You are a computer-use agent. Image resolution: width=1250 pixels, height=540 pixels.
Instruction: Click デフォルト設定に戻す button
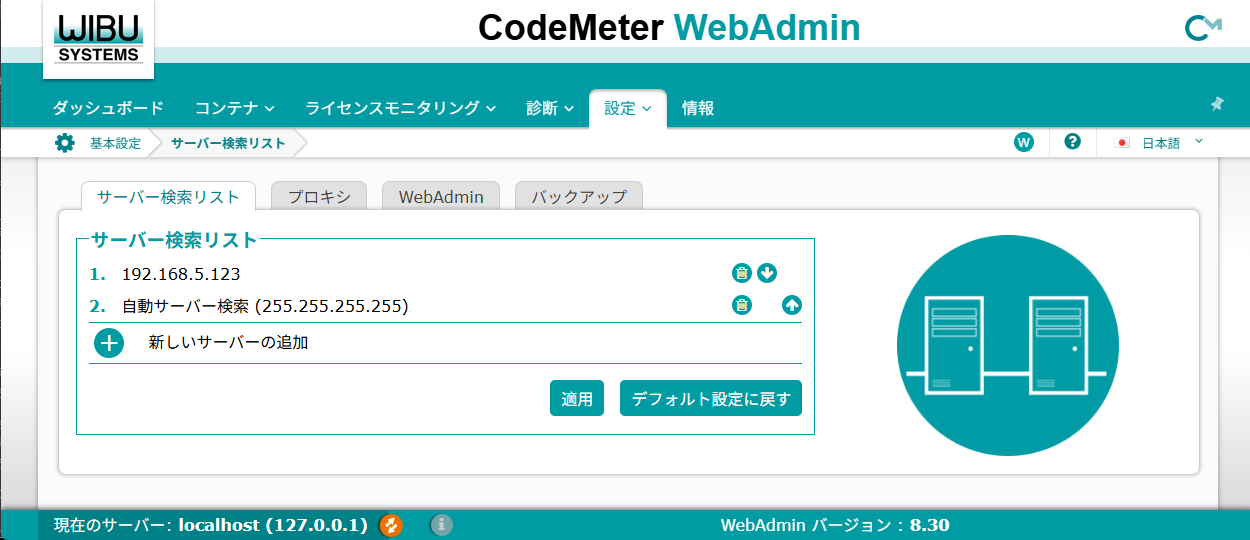(x=710, y=399)
